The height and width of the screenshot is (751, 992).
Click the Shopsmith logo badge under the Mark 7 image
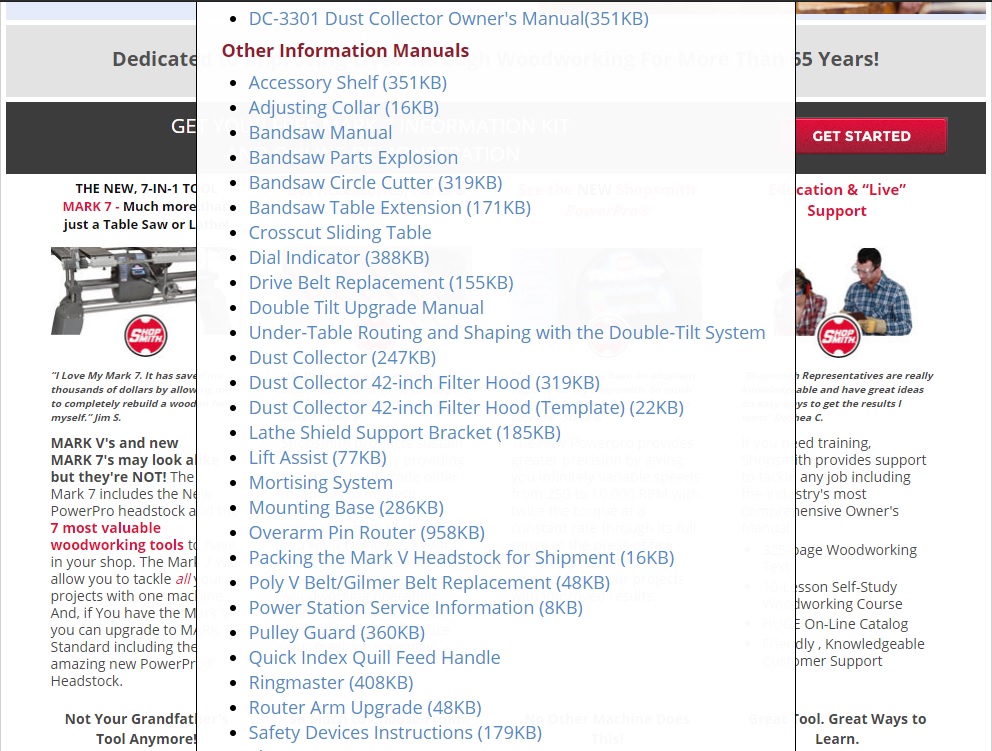146,335
